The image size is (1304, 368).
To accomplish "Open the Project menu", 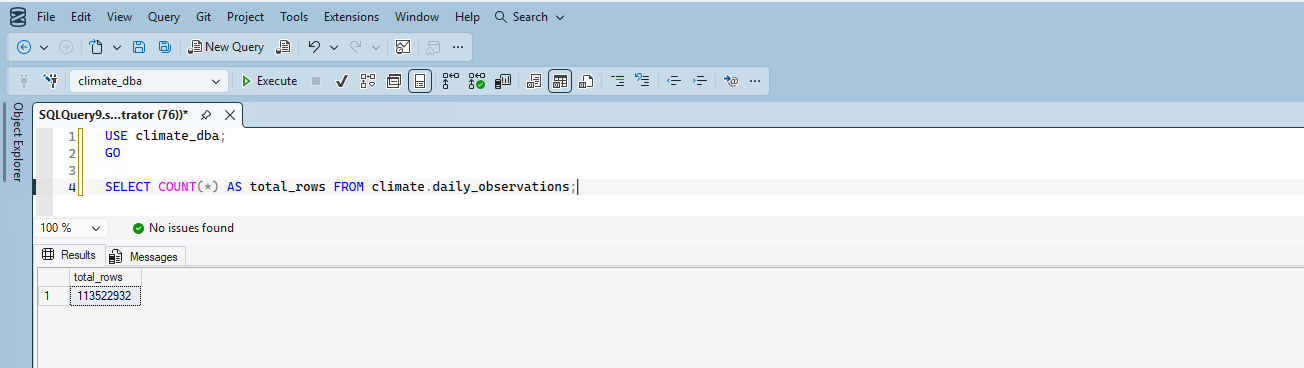I will tap(246, 17).
